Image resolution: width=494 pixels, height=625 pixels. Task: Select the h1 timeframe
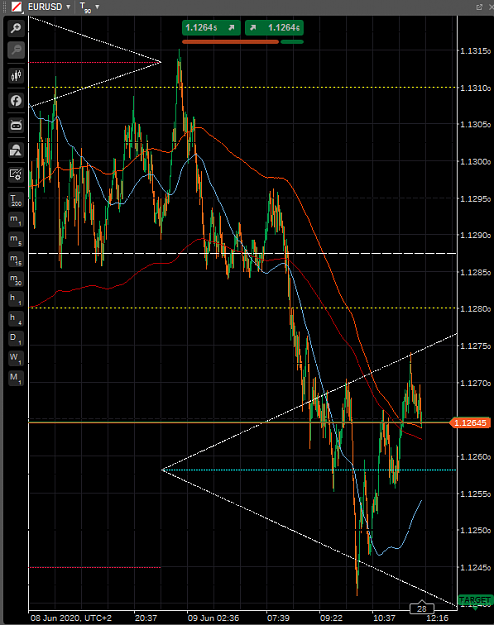(x=16, y=299)
